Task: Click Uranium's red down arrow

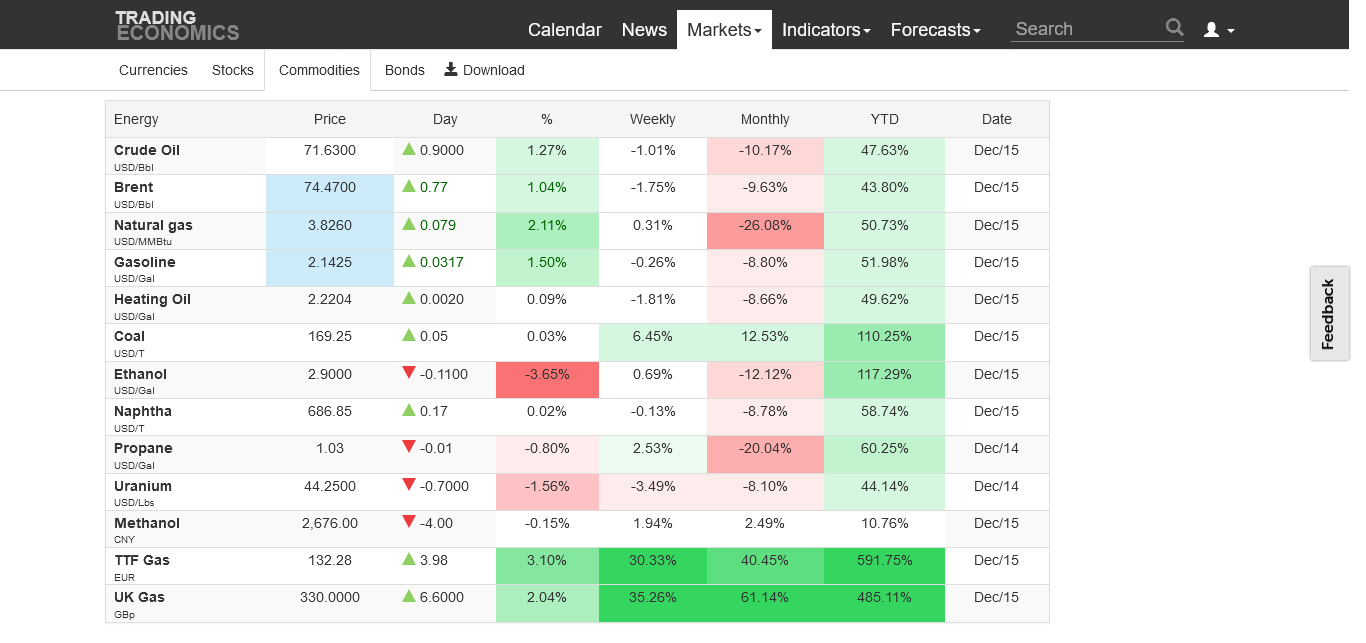Action: [x=409, y=485]
